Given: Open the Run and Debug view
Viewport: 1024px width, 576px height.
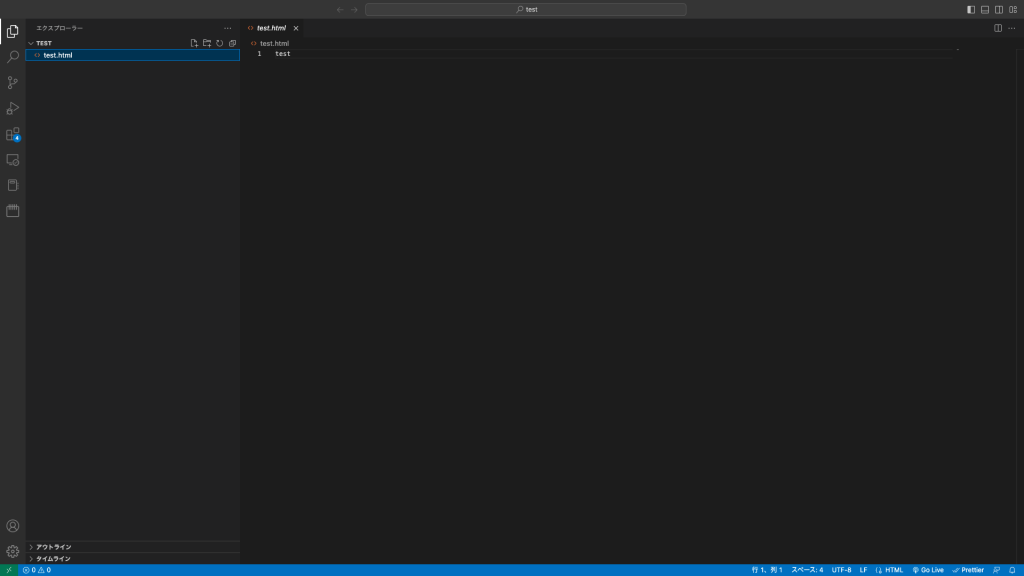Looking at the screenshot, I should (x=13, y=108).
